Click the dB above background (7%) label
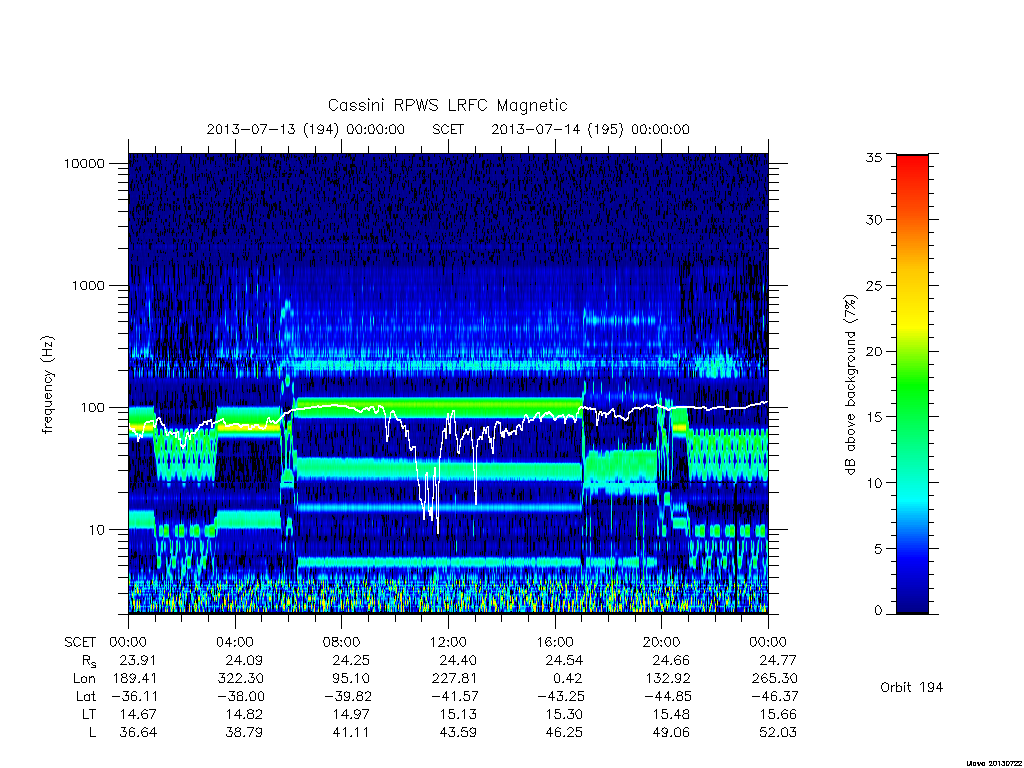This screenshot has height=768, width=1024. pyautogui.click(x=850, y=385)
